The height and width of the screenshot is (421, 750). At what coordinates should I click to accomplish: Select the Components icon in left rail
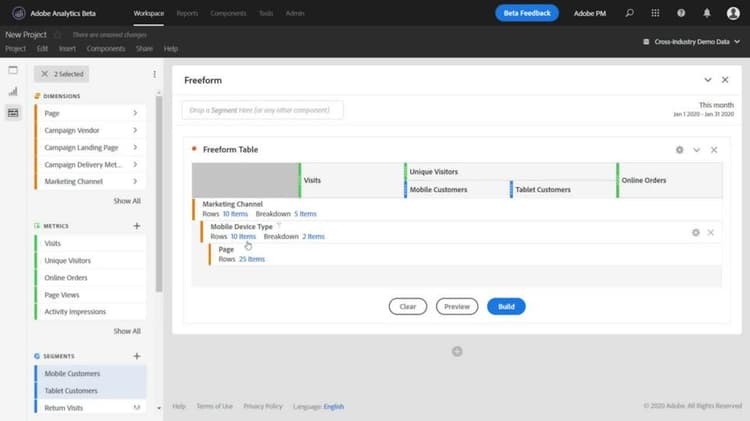click(x=13, y=113)
